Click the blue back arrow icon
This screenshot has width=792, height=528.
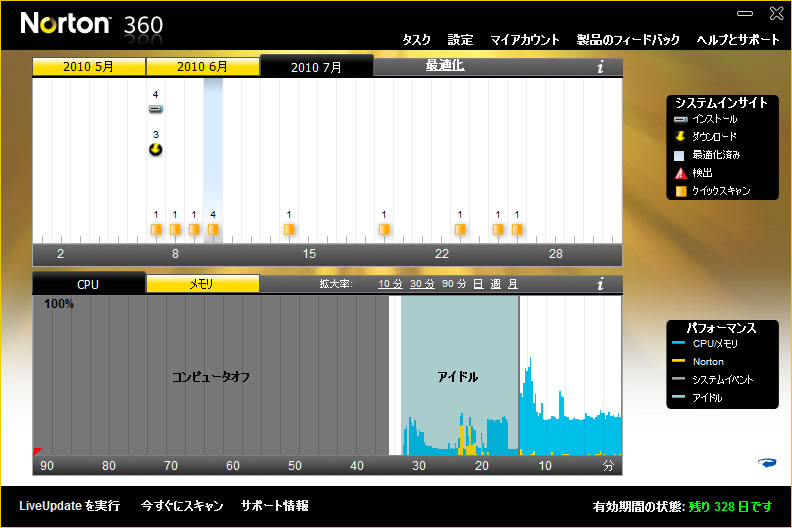coord(768,462)
